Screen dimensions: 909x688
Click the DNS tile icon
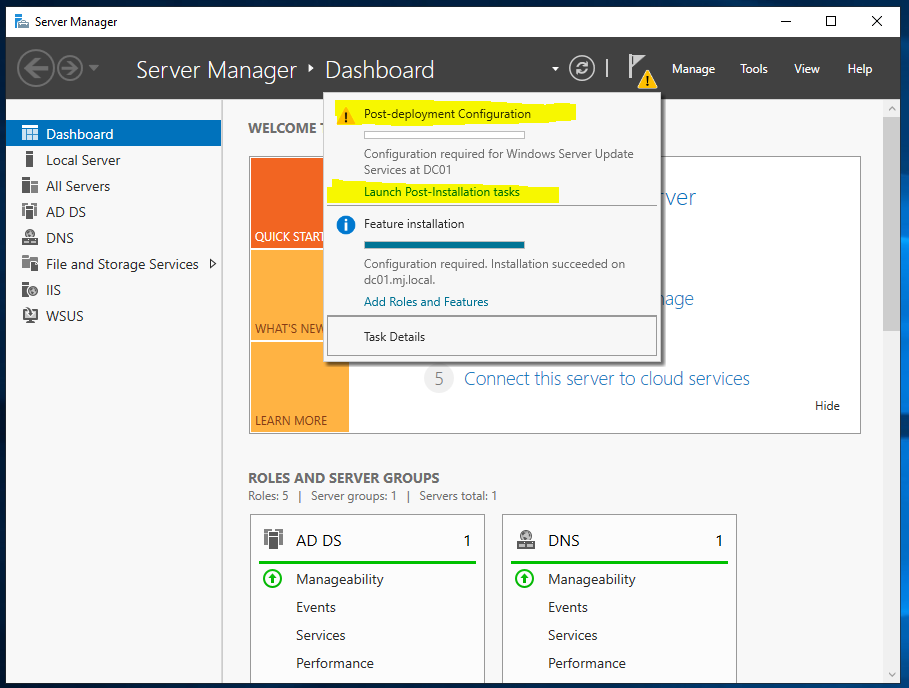coord(526,539)
